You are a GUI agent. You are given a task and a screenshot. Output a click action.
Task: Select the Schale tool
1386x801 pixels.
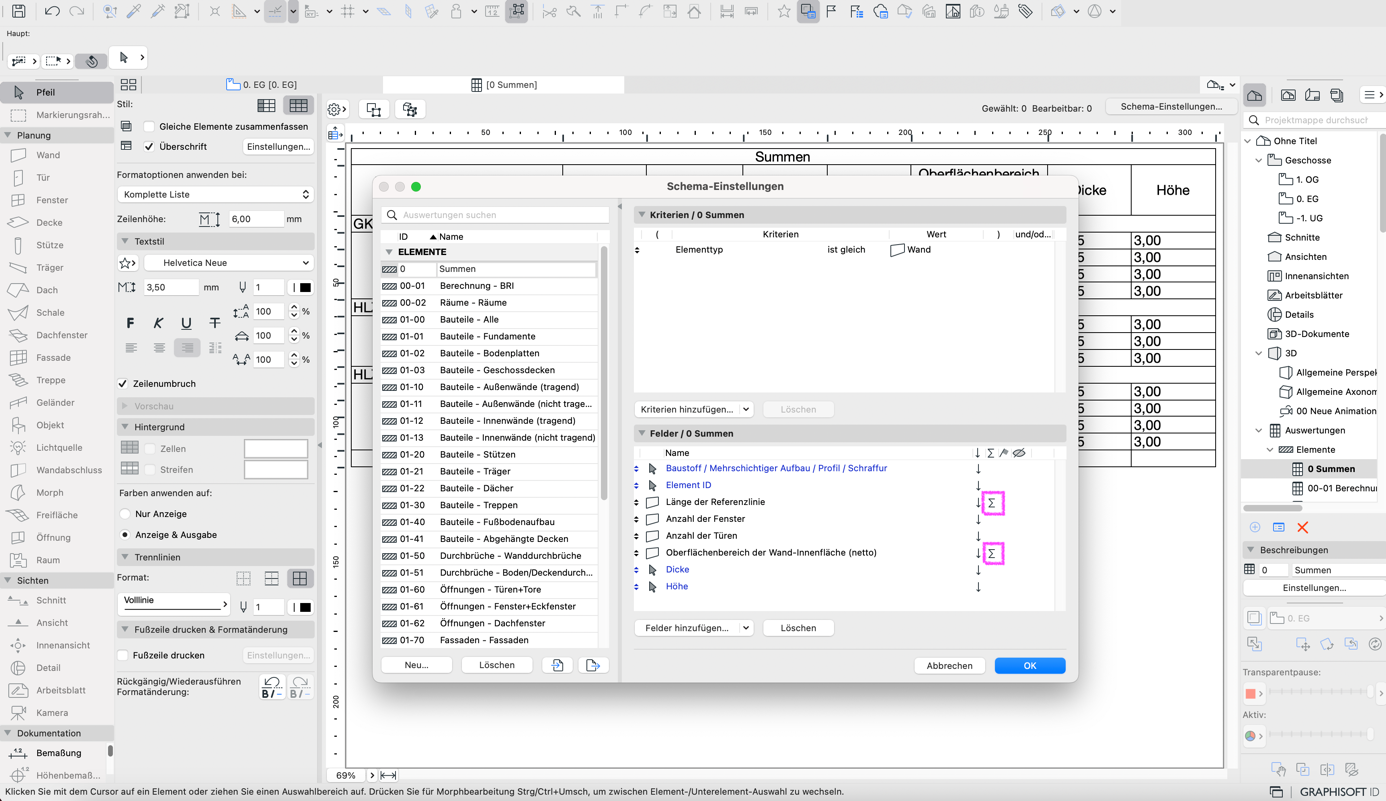click(49, 313)
